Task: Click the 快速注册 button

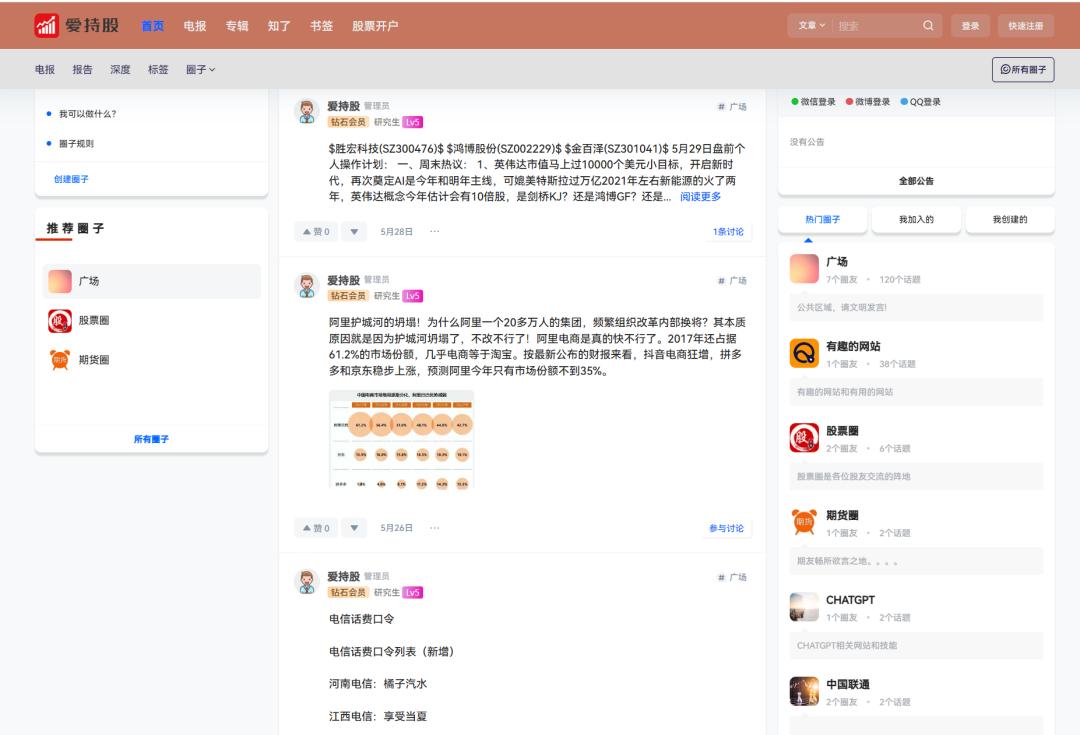Action: point(1026,25)
